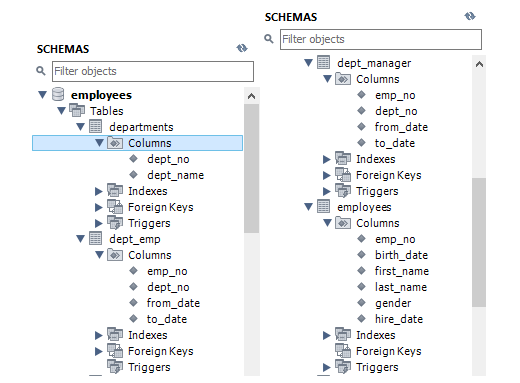Expand Indexes under departments

tap(98, 191)
